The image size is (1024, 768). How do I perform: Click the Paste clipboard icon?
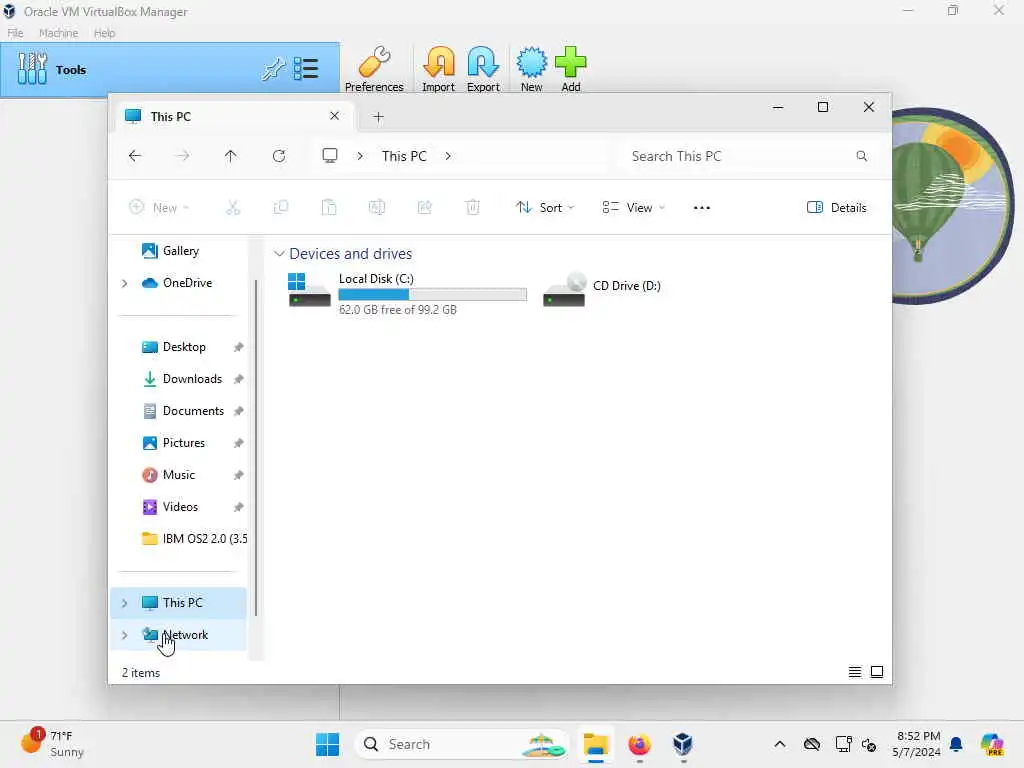point(329,208)
